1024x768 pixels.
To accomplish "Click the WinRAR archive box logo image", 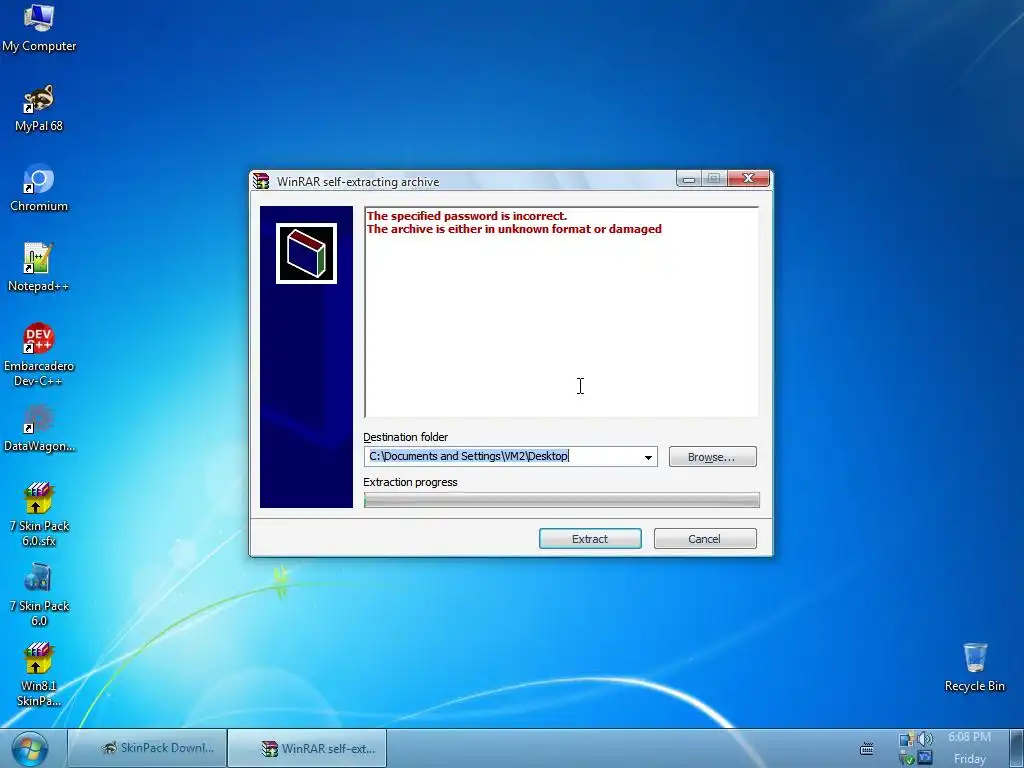I will tap(306, 253).
